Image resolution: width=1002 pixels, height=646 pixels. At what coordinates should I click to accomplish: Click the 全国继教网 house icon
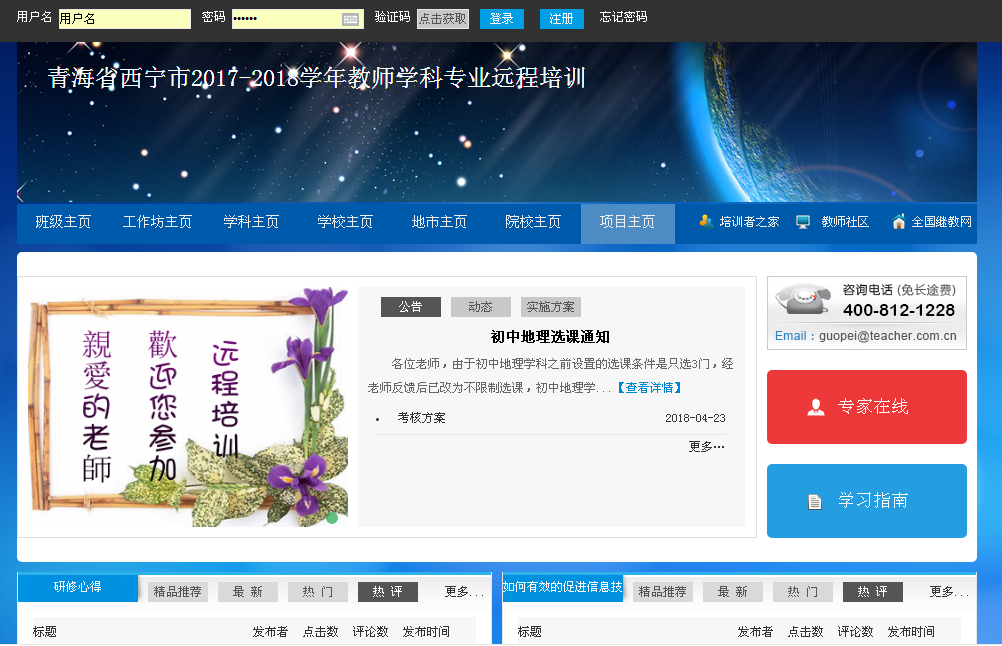(899, 222)
